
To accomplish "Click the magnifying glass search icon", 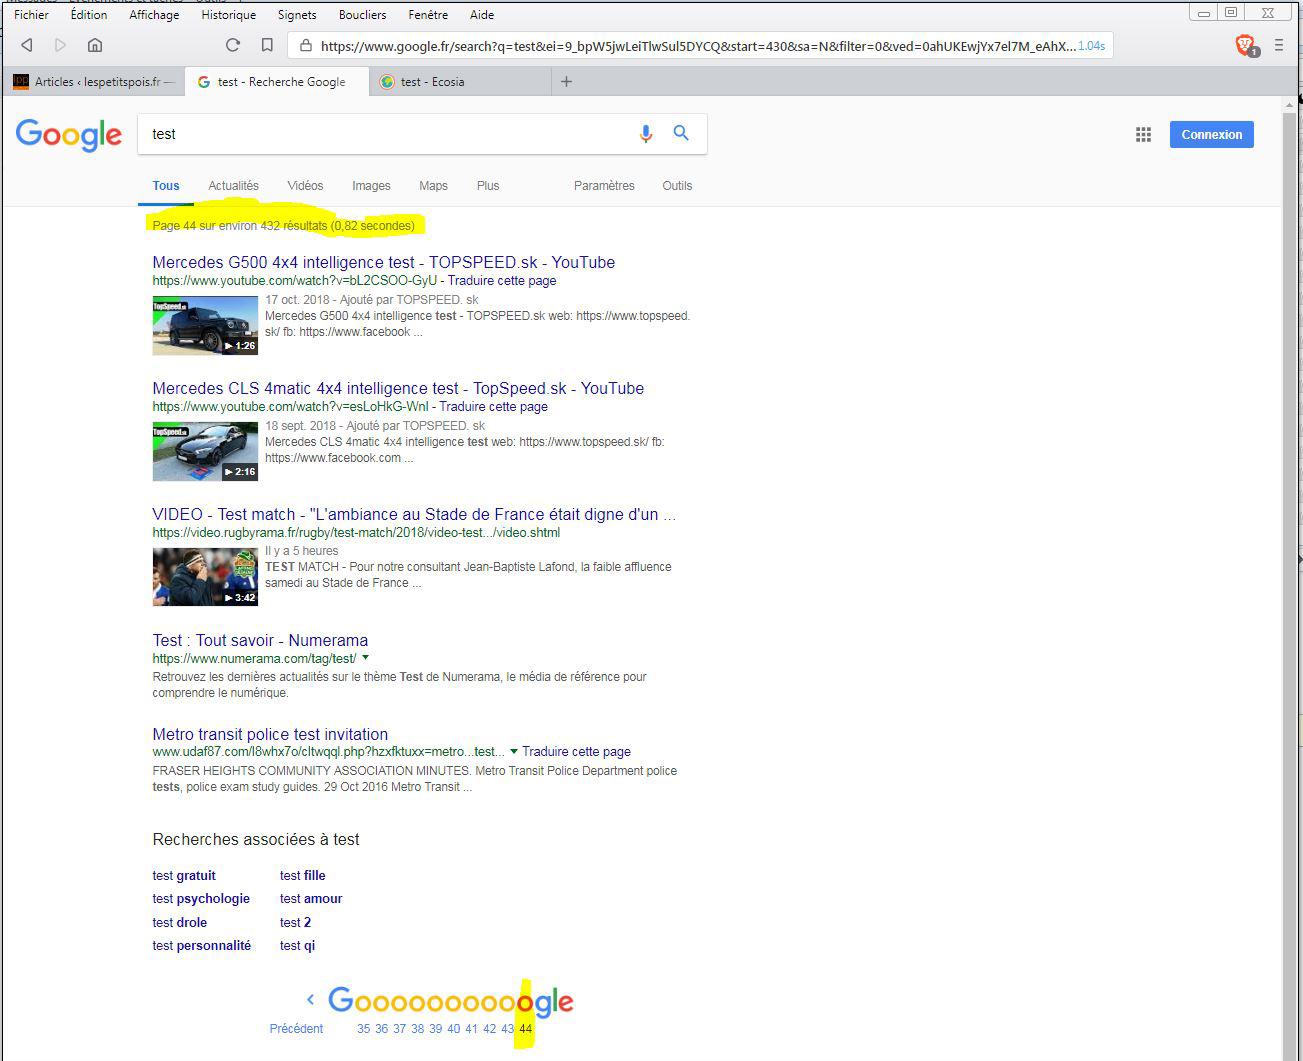I will [x=681, y=134].
